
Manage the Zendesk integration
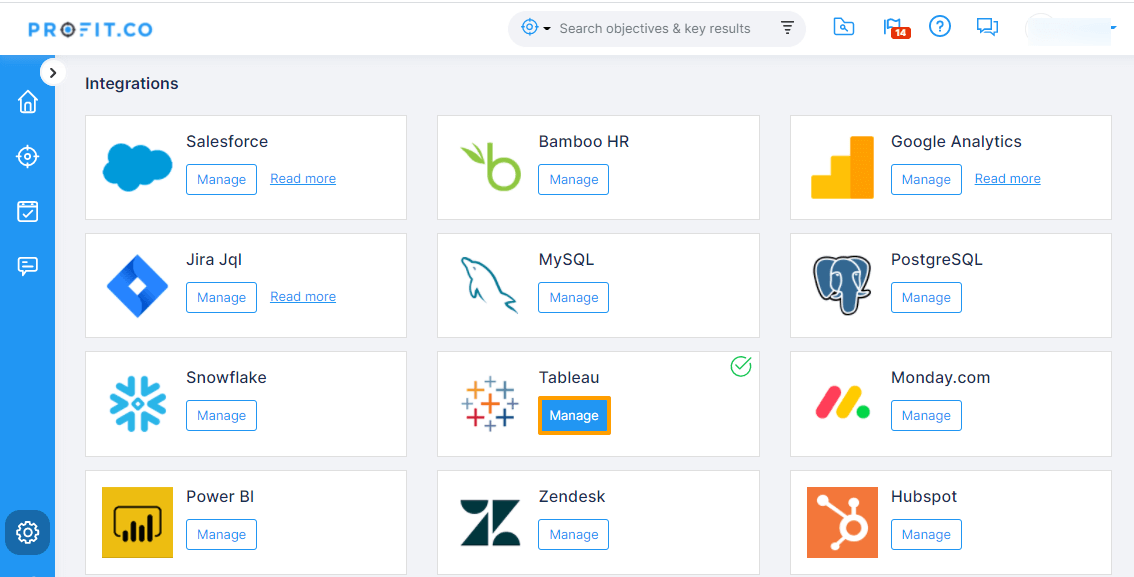[x=574, y=534]
